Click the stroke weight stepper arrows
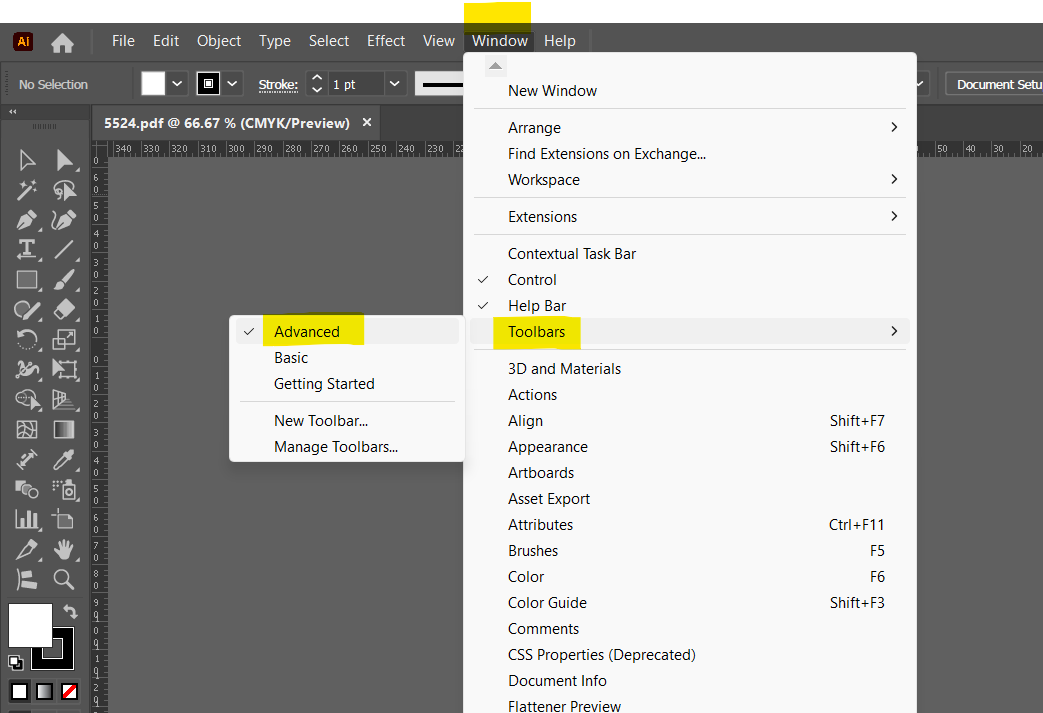The image size is (1043, 713). (x=317, y=84)
